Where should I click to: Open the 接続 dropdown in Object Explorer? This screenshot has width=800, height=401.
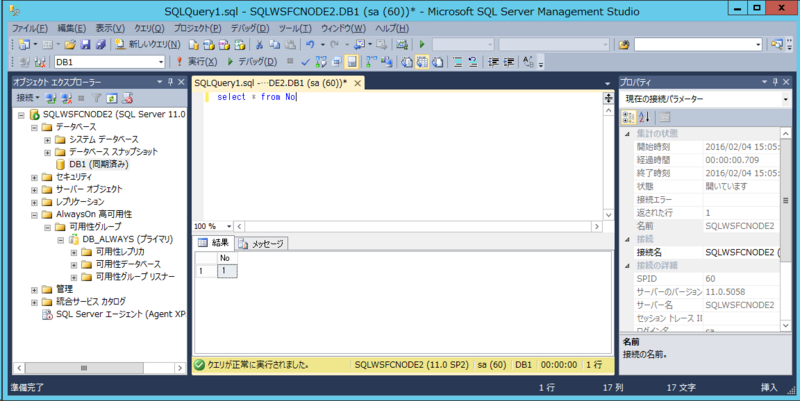28,97
